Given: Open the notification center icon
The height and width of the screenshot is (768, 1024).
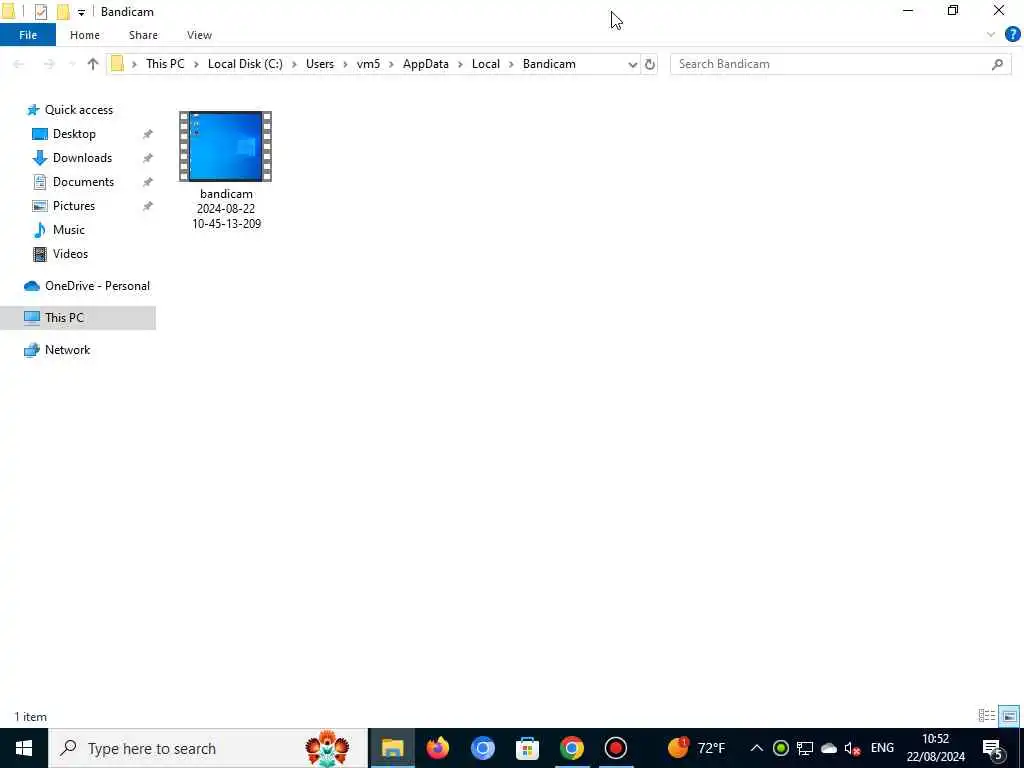Looking at the screenshot, I should tap(993, 749).
